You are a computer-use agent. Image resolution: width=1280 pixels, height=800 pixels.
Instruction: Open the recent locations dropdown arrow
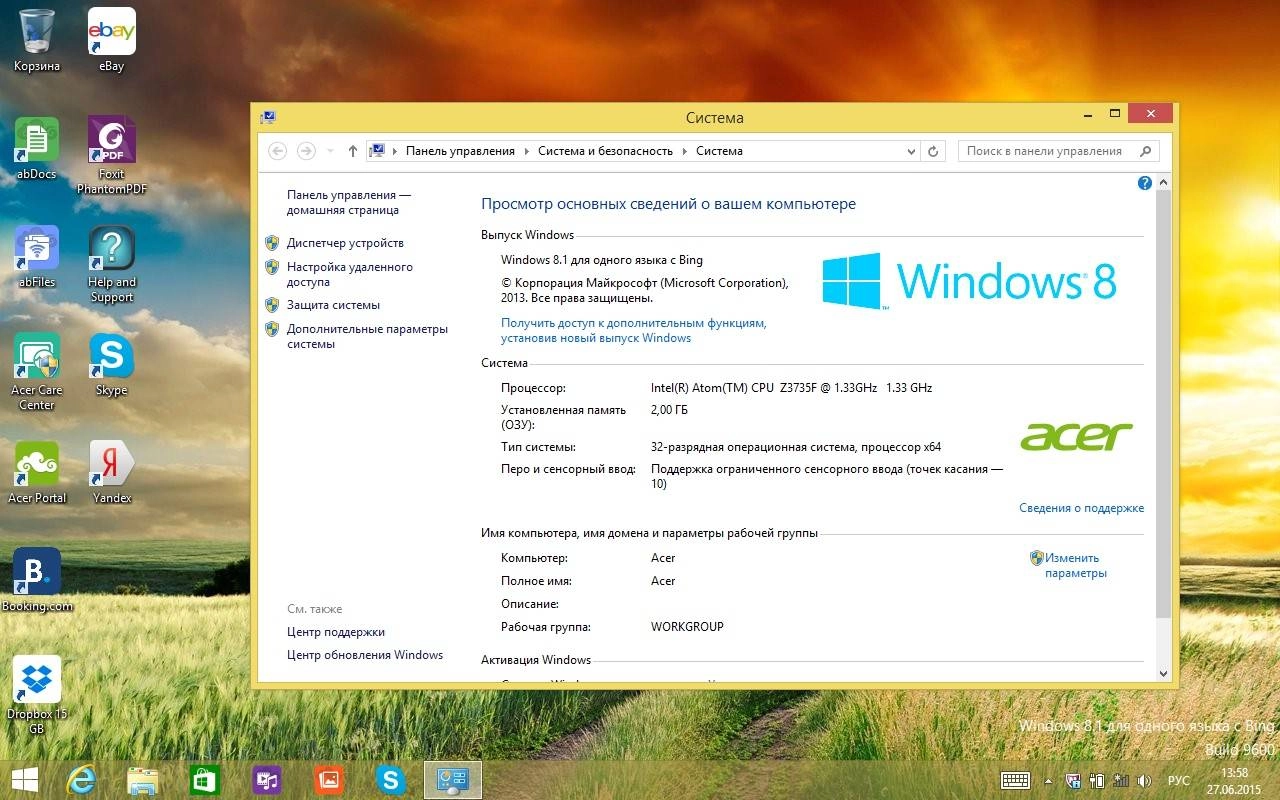328,152
